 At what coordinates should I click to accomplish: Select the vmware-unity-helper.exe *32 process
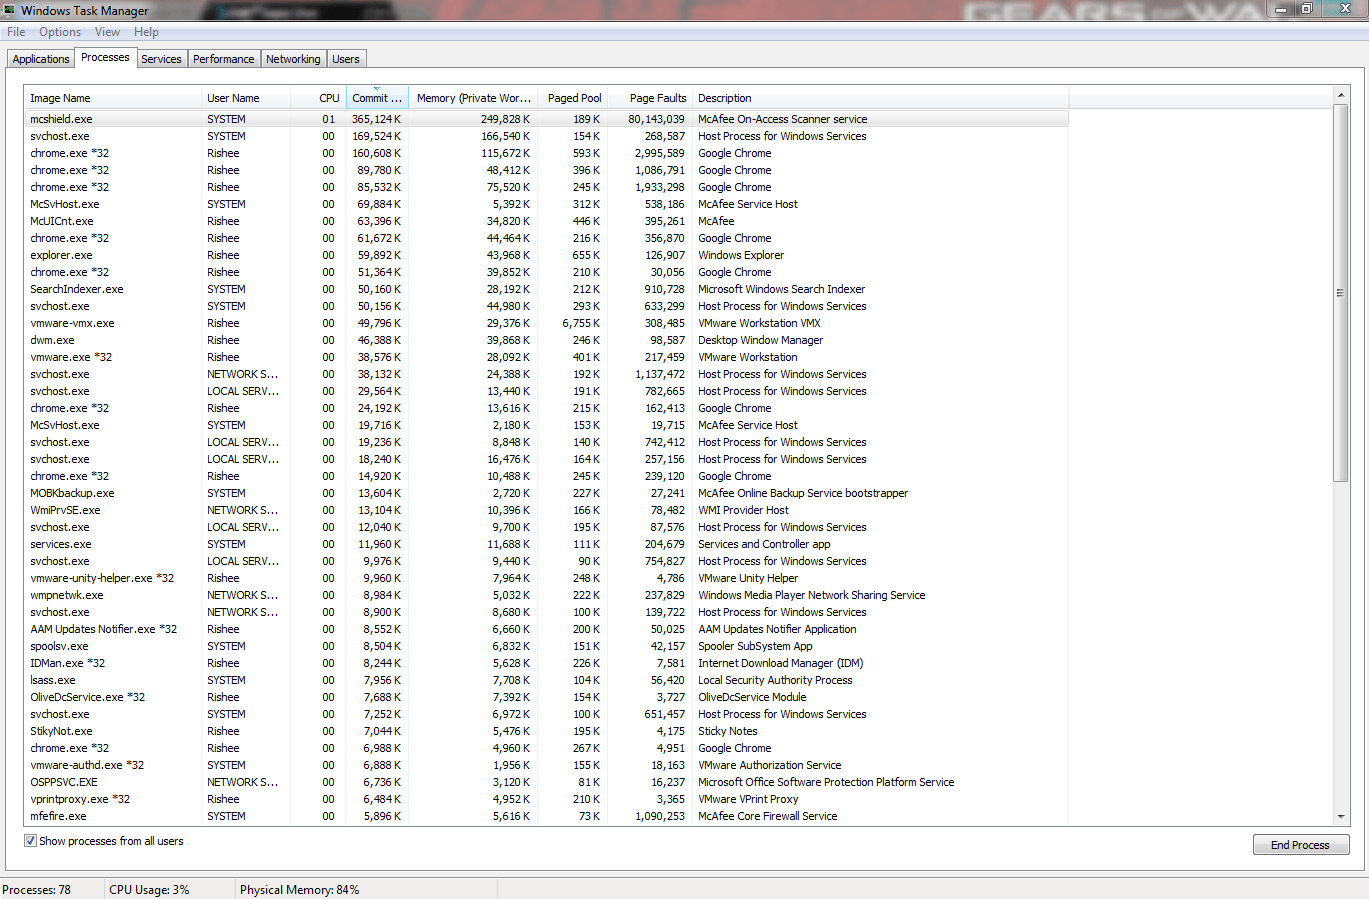coord(546,578)
